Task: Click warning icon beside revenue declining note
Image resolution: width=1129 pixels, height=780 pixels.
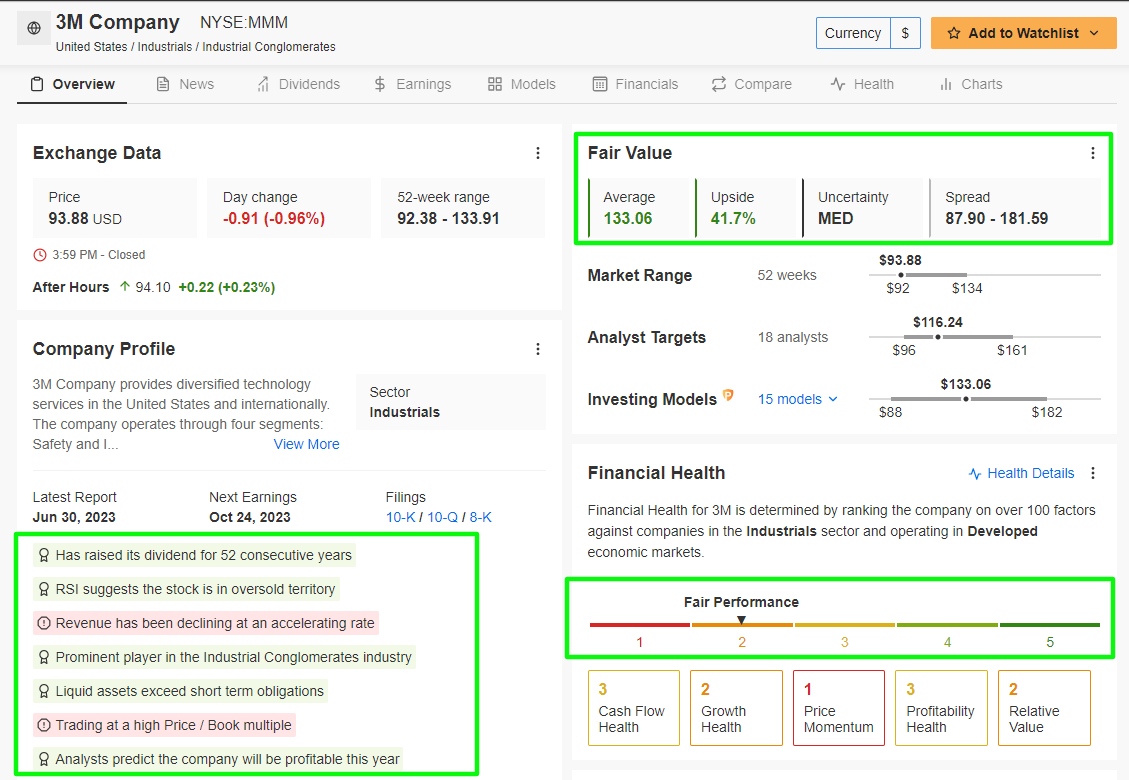Action: [44, 623]
